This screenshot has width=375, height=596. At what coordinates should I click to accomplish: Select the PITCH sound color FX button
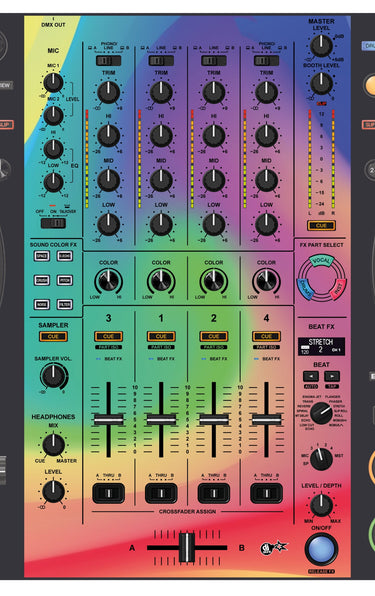point(65,280)
